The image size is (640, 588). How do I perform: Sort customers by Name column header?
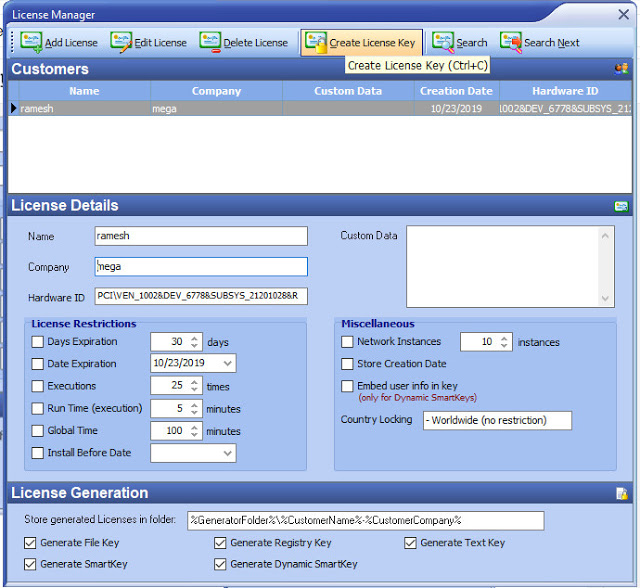click(84, 91)
